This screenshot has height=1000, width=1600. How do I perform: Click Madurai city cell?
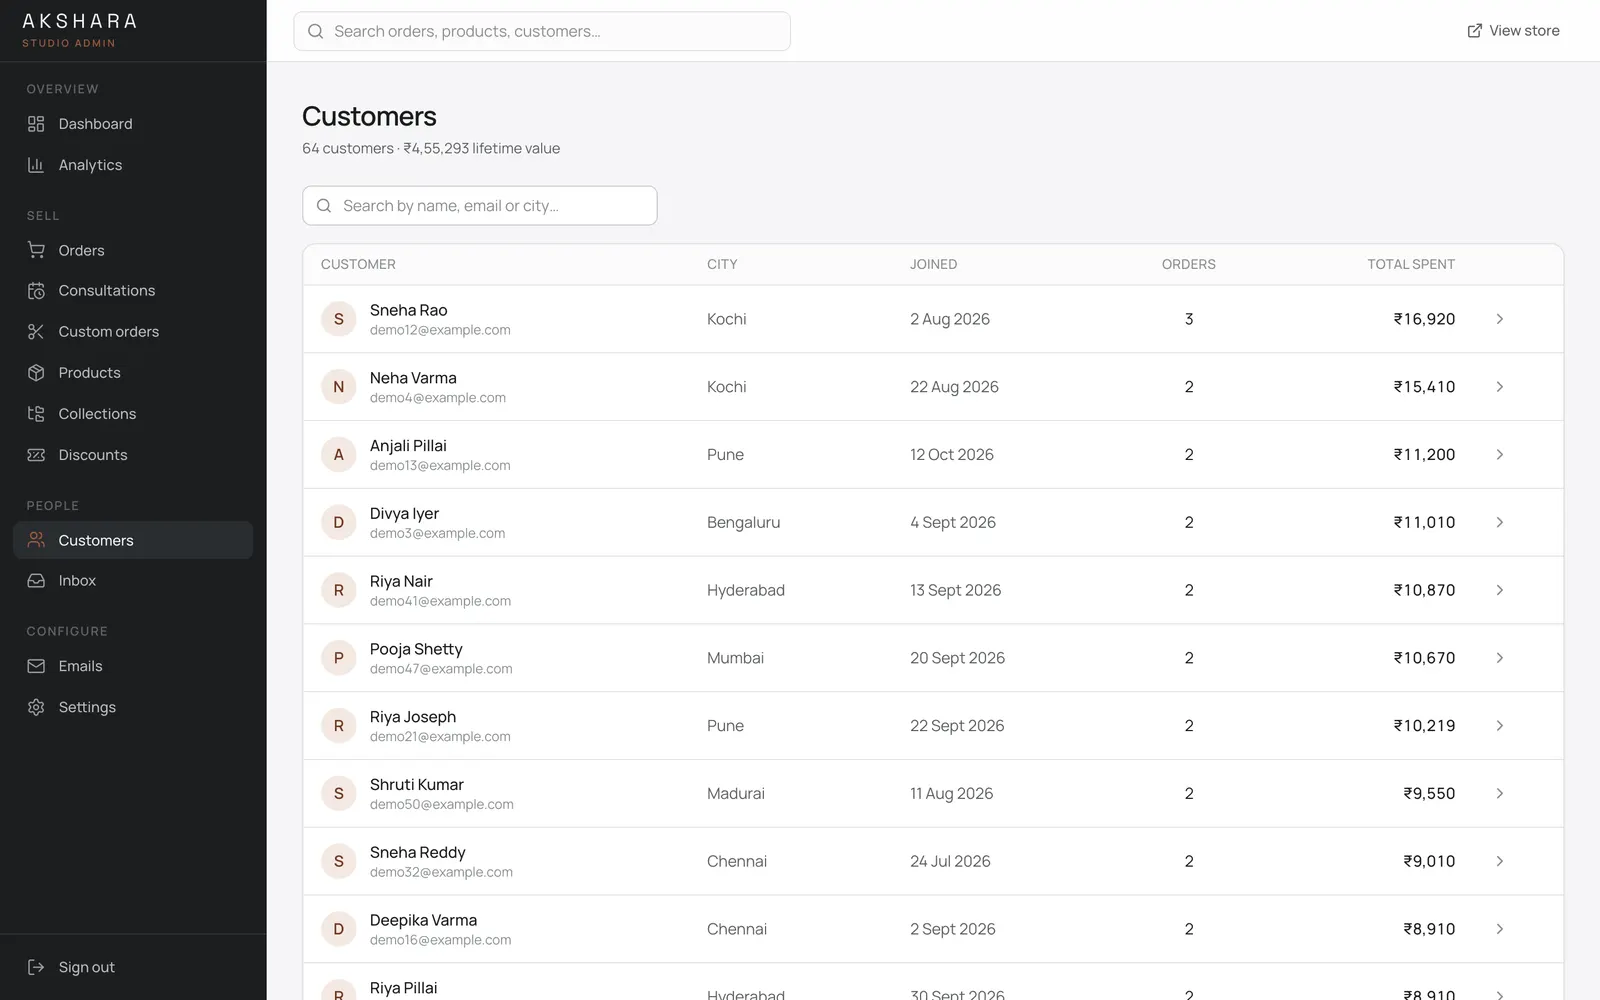click(736, 793)
